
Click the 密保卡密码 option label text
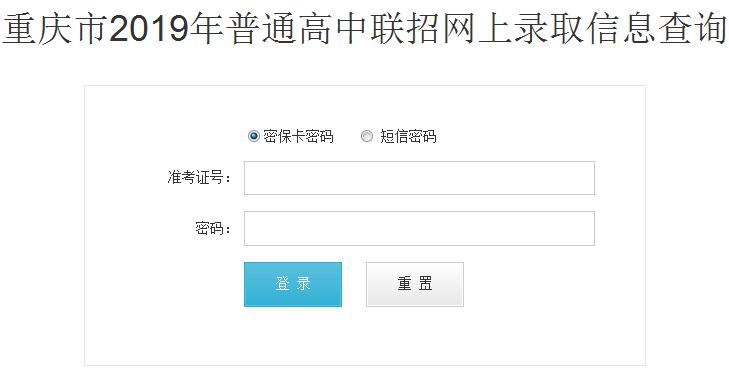[298, 136]
